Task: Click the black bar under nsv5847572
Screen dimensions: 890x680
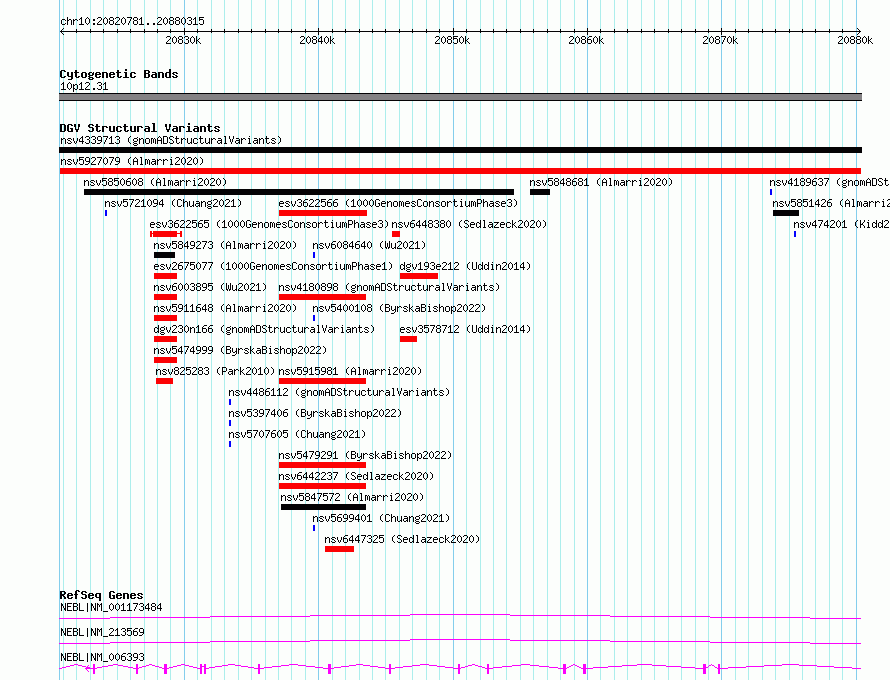Action: (324, 507)
